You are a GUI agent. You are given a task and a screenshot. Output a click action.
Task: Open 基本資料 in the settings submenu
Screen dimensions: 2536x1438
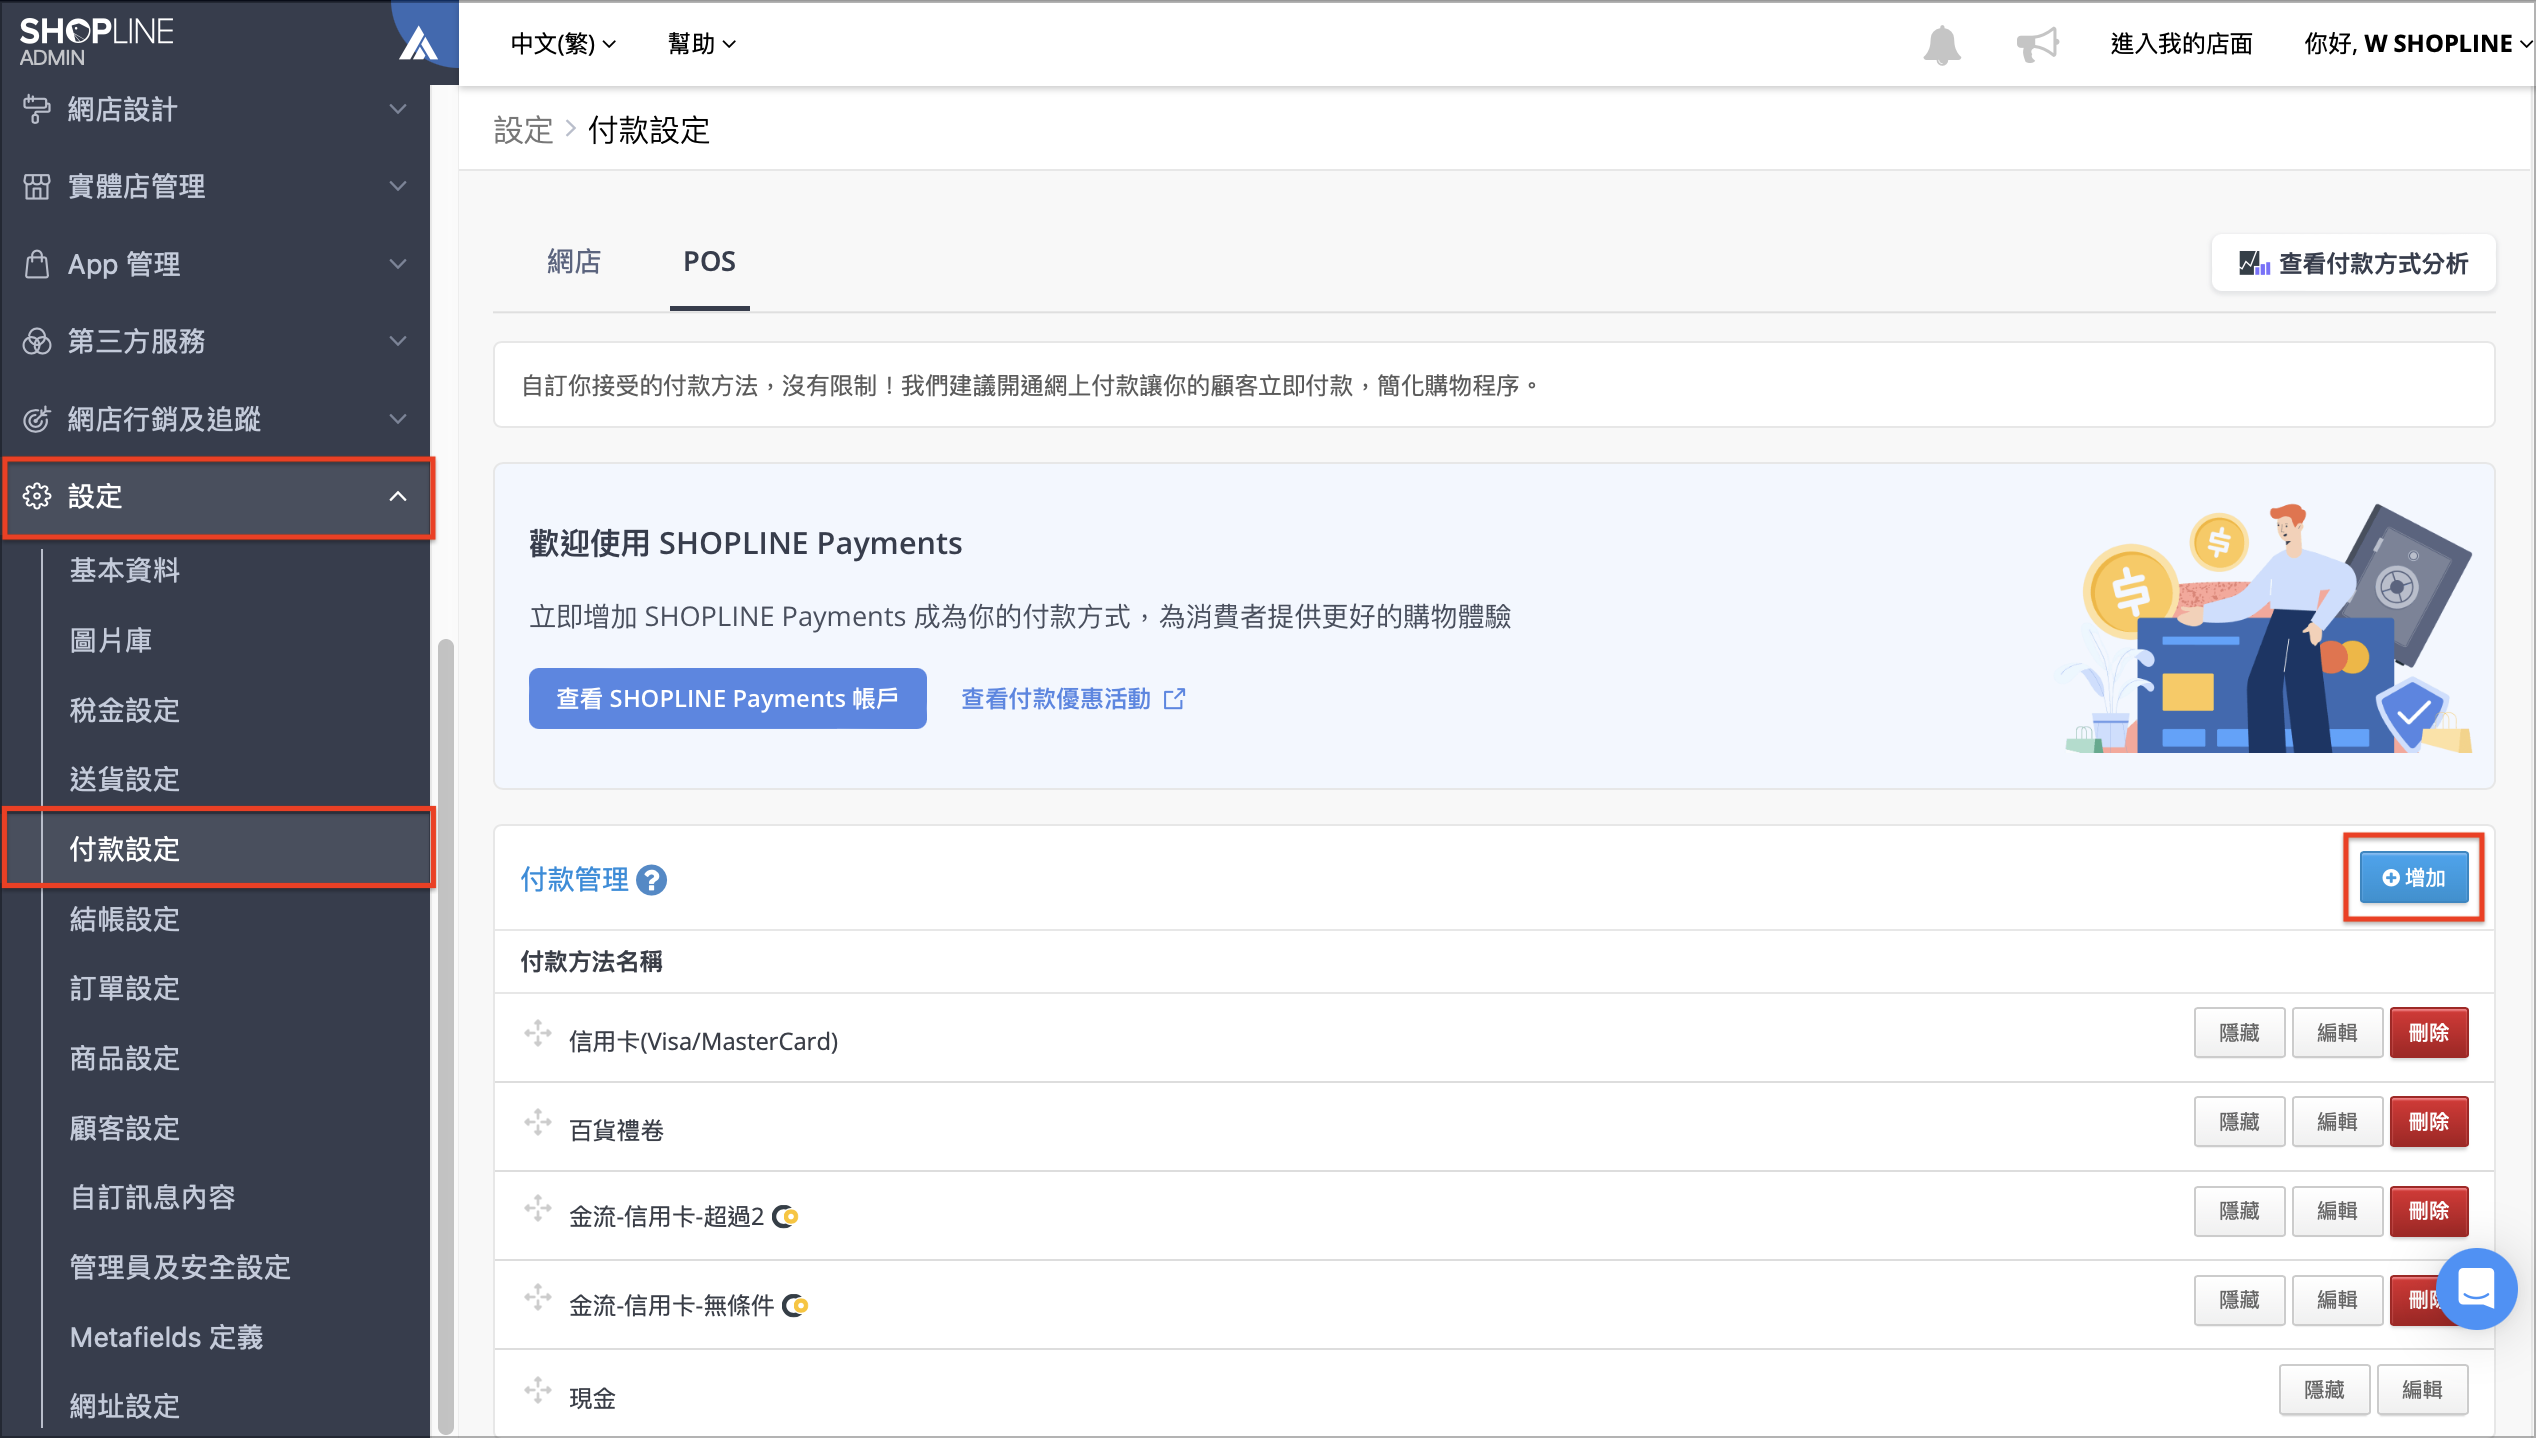point(124,570)
